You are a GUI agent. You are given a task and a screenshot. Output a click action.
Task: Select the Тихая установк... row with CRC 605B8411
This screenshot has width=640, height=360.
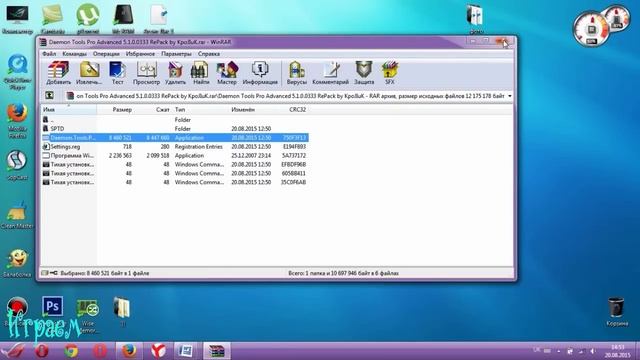[175, 173]
